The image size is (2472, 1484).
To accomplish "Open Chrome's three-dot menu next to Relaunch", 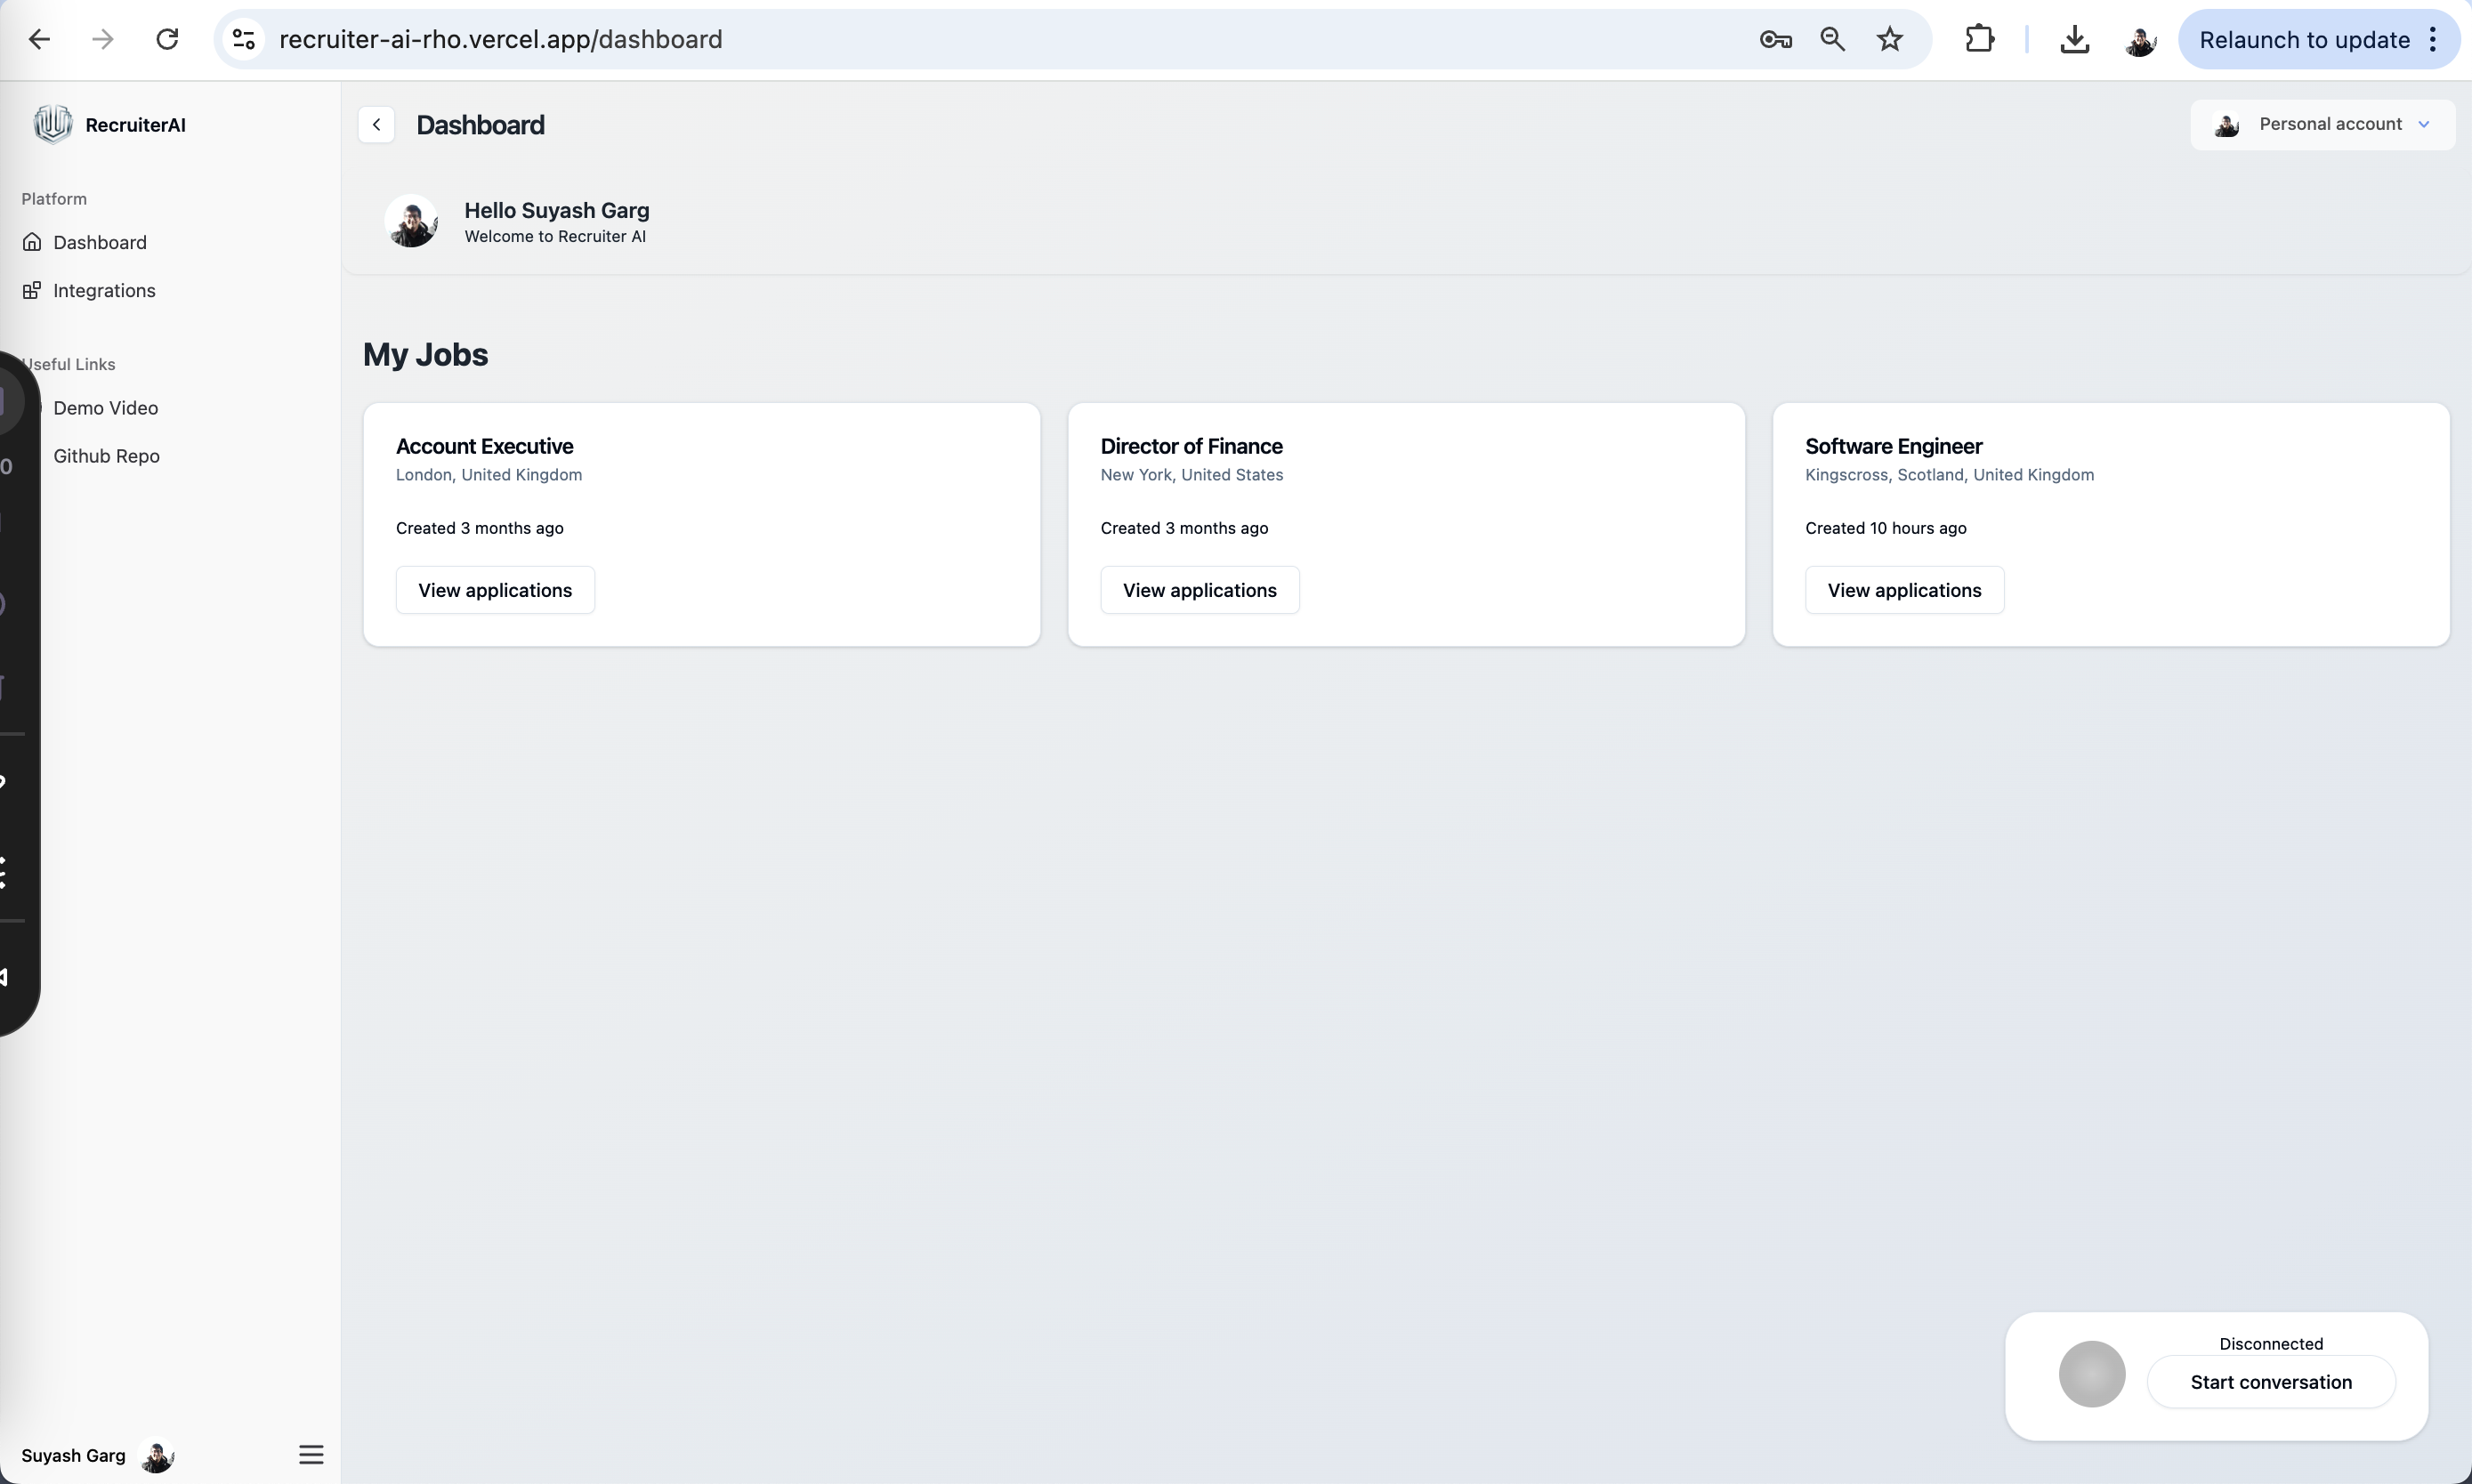I will 2433,40.
